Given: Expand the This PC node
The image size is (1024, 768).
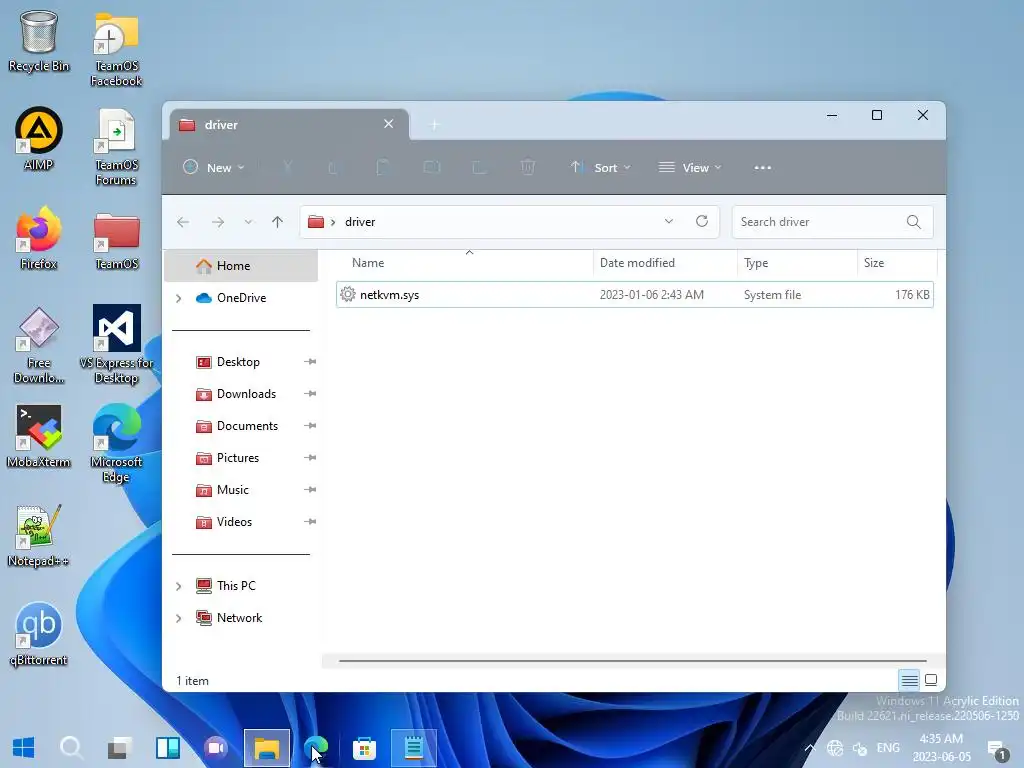Looking at the screenshot, I should point(178,586).
